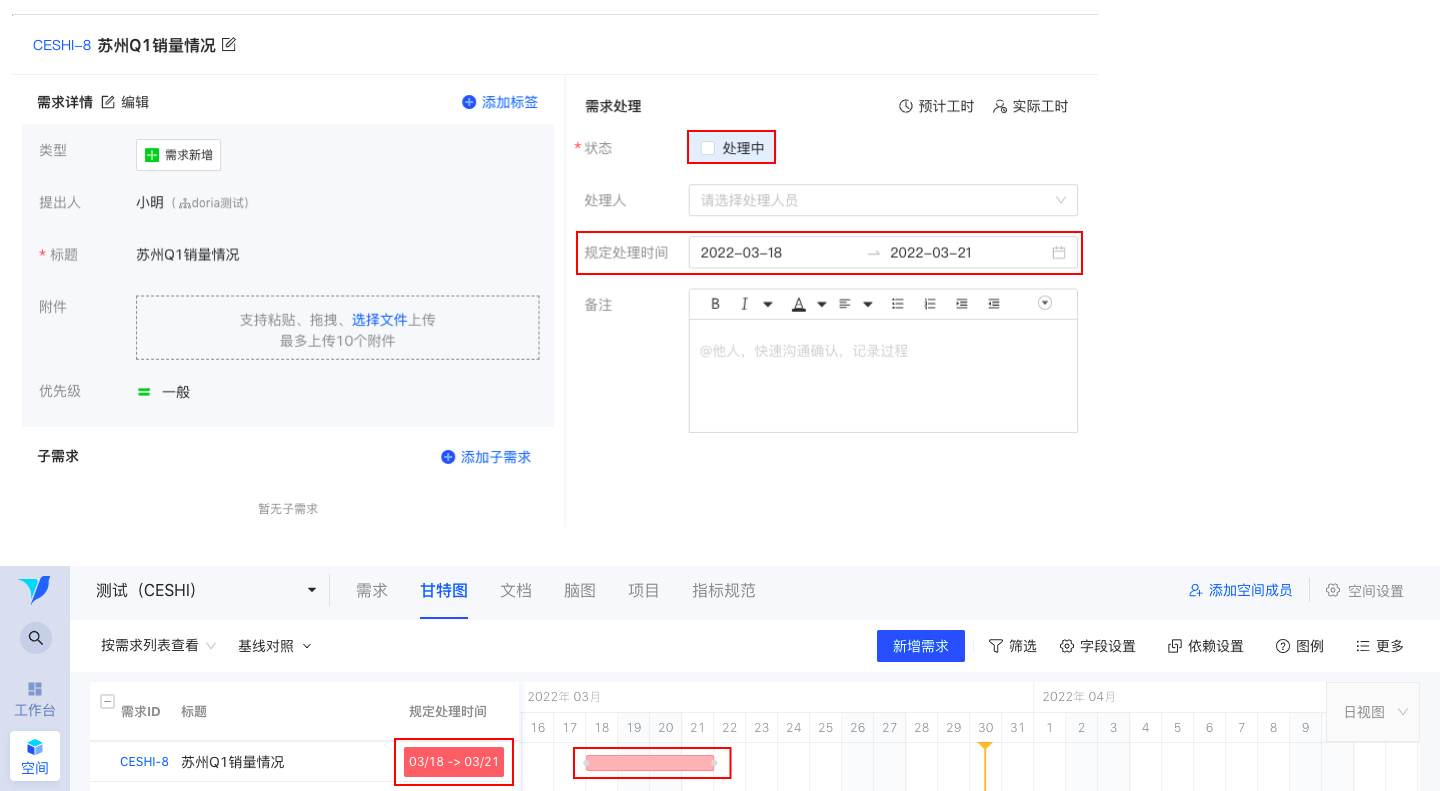Collapse the requirement list via the minus box
1440x791 pixels.
pyautogui.click(x=108, y=701)
